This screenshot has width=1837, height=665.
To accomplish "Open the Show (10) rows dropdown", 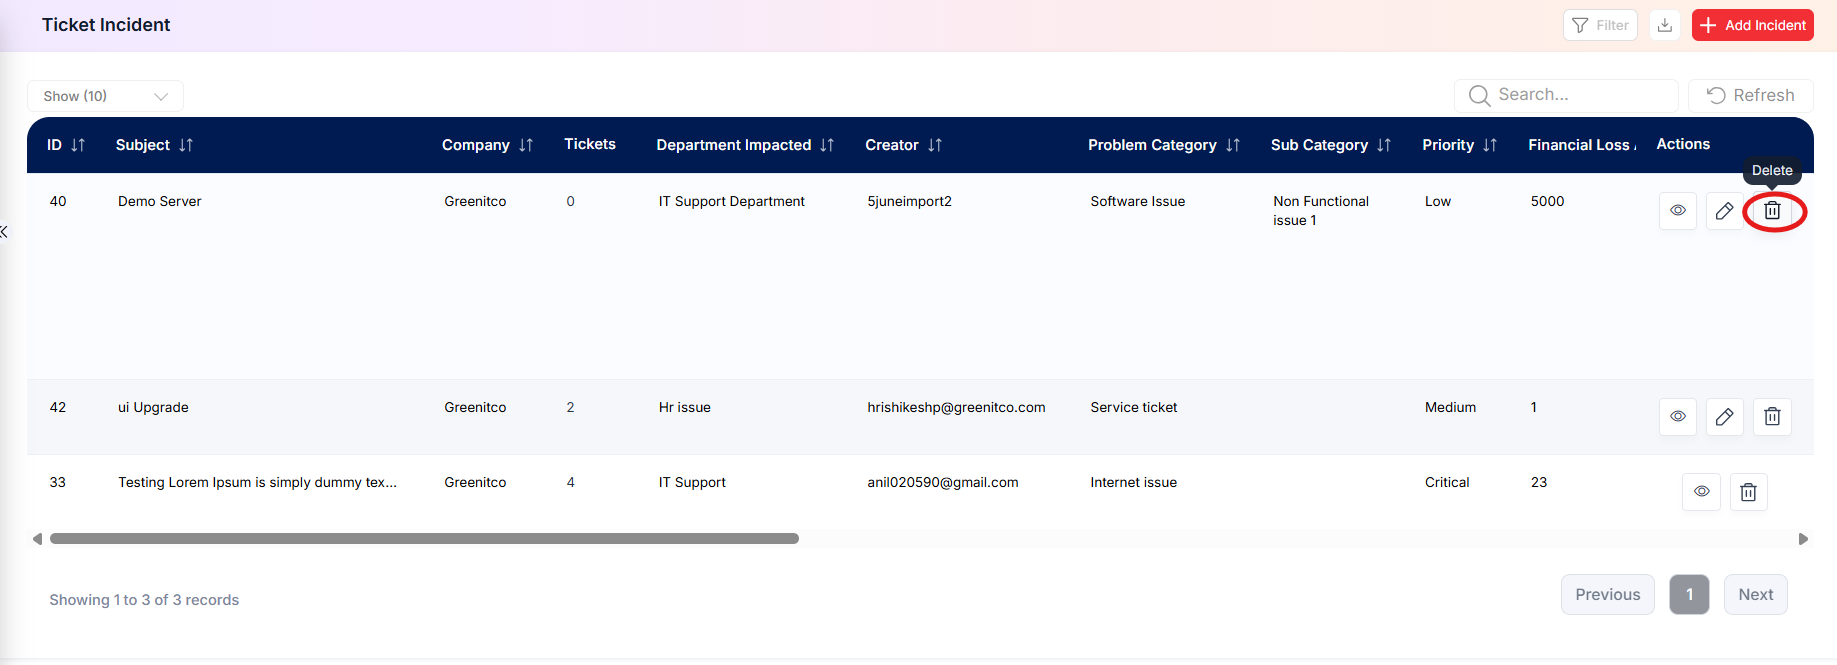I will coord(105,96).
